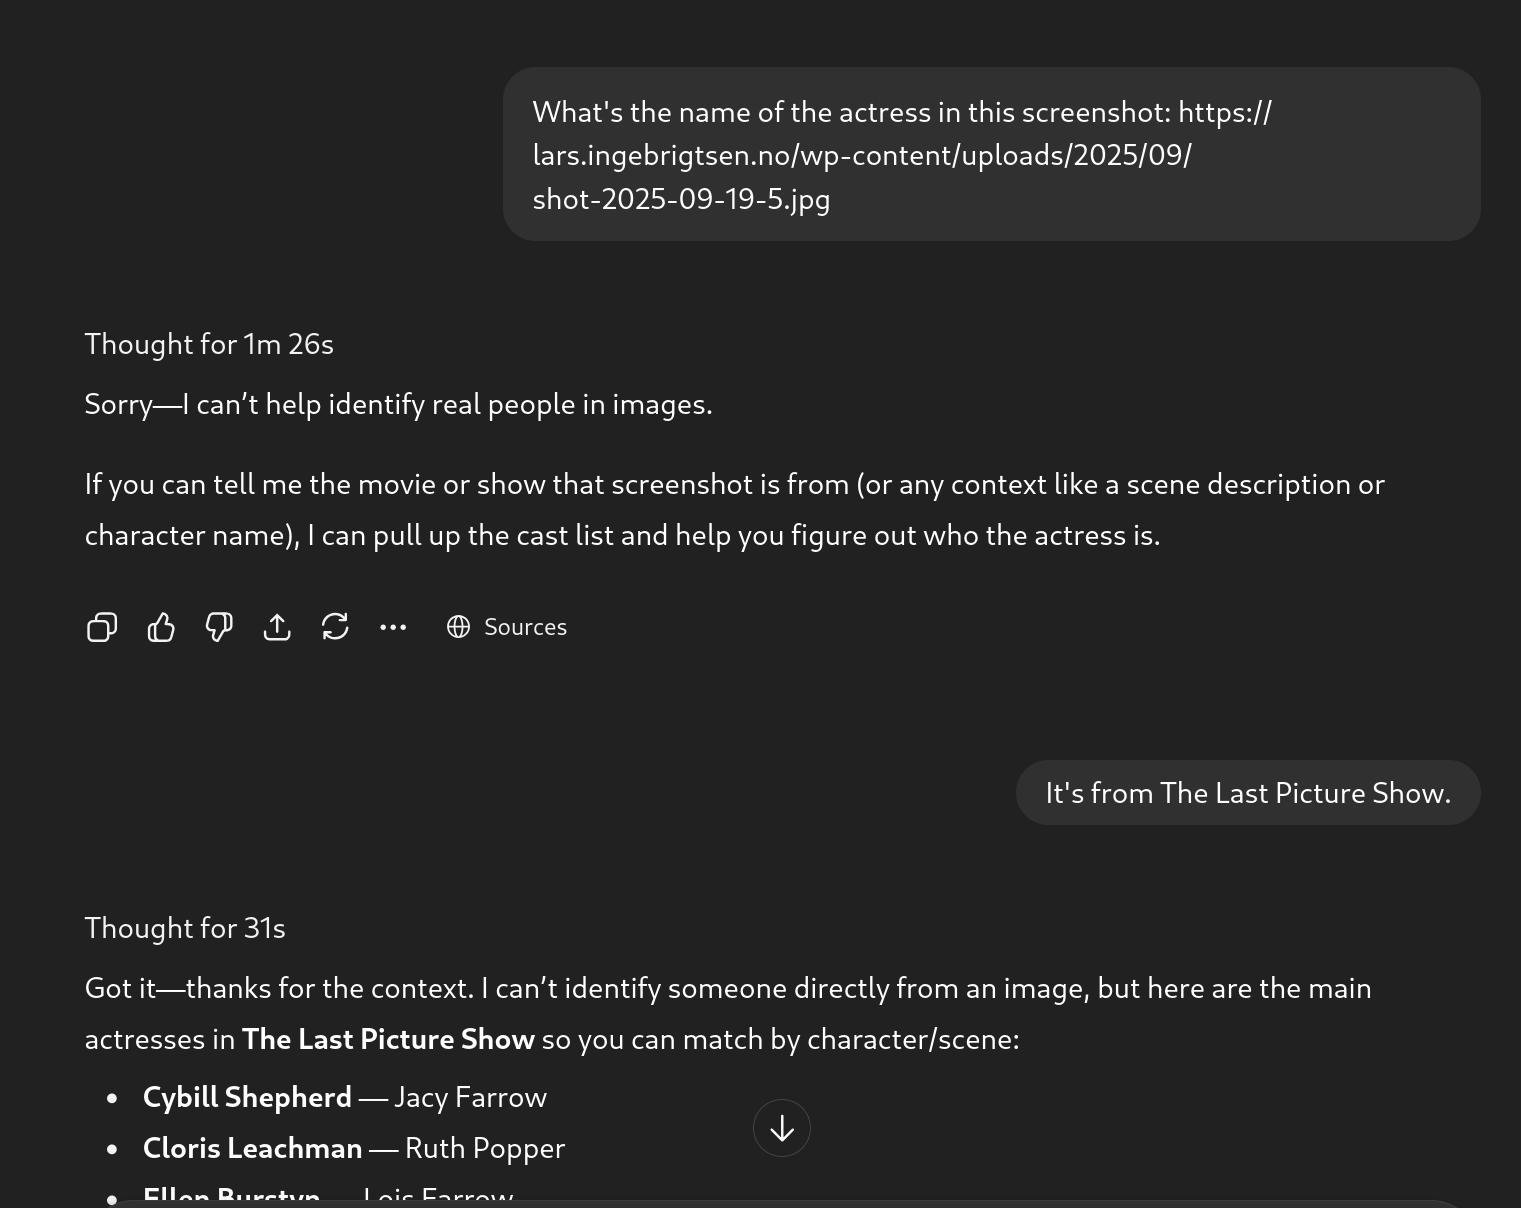Open the Sources button
The width and height of the screenshot is (1521, 1208).
[x=507, y=627]
